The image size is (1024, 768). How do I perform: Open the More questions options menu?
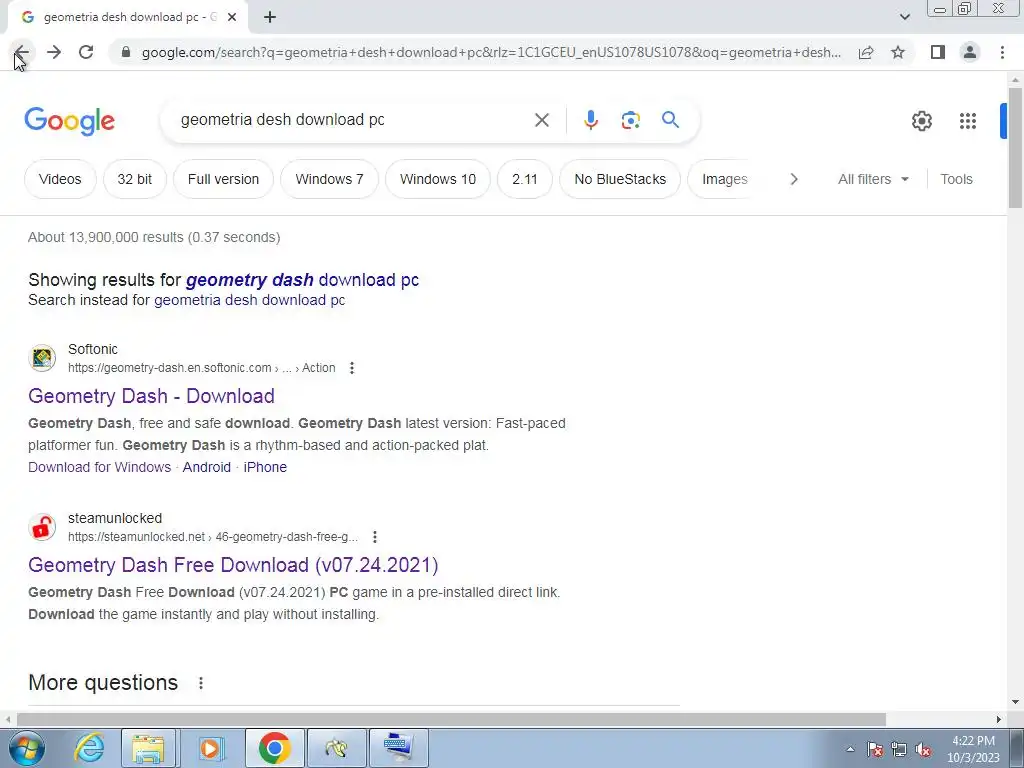pos(200,683)
